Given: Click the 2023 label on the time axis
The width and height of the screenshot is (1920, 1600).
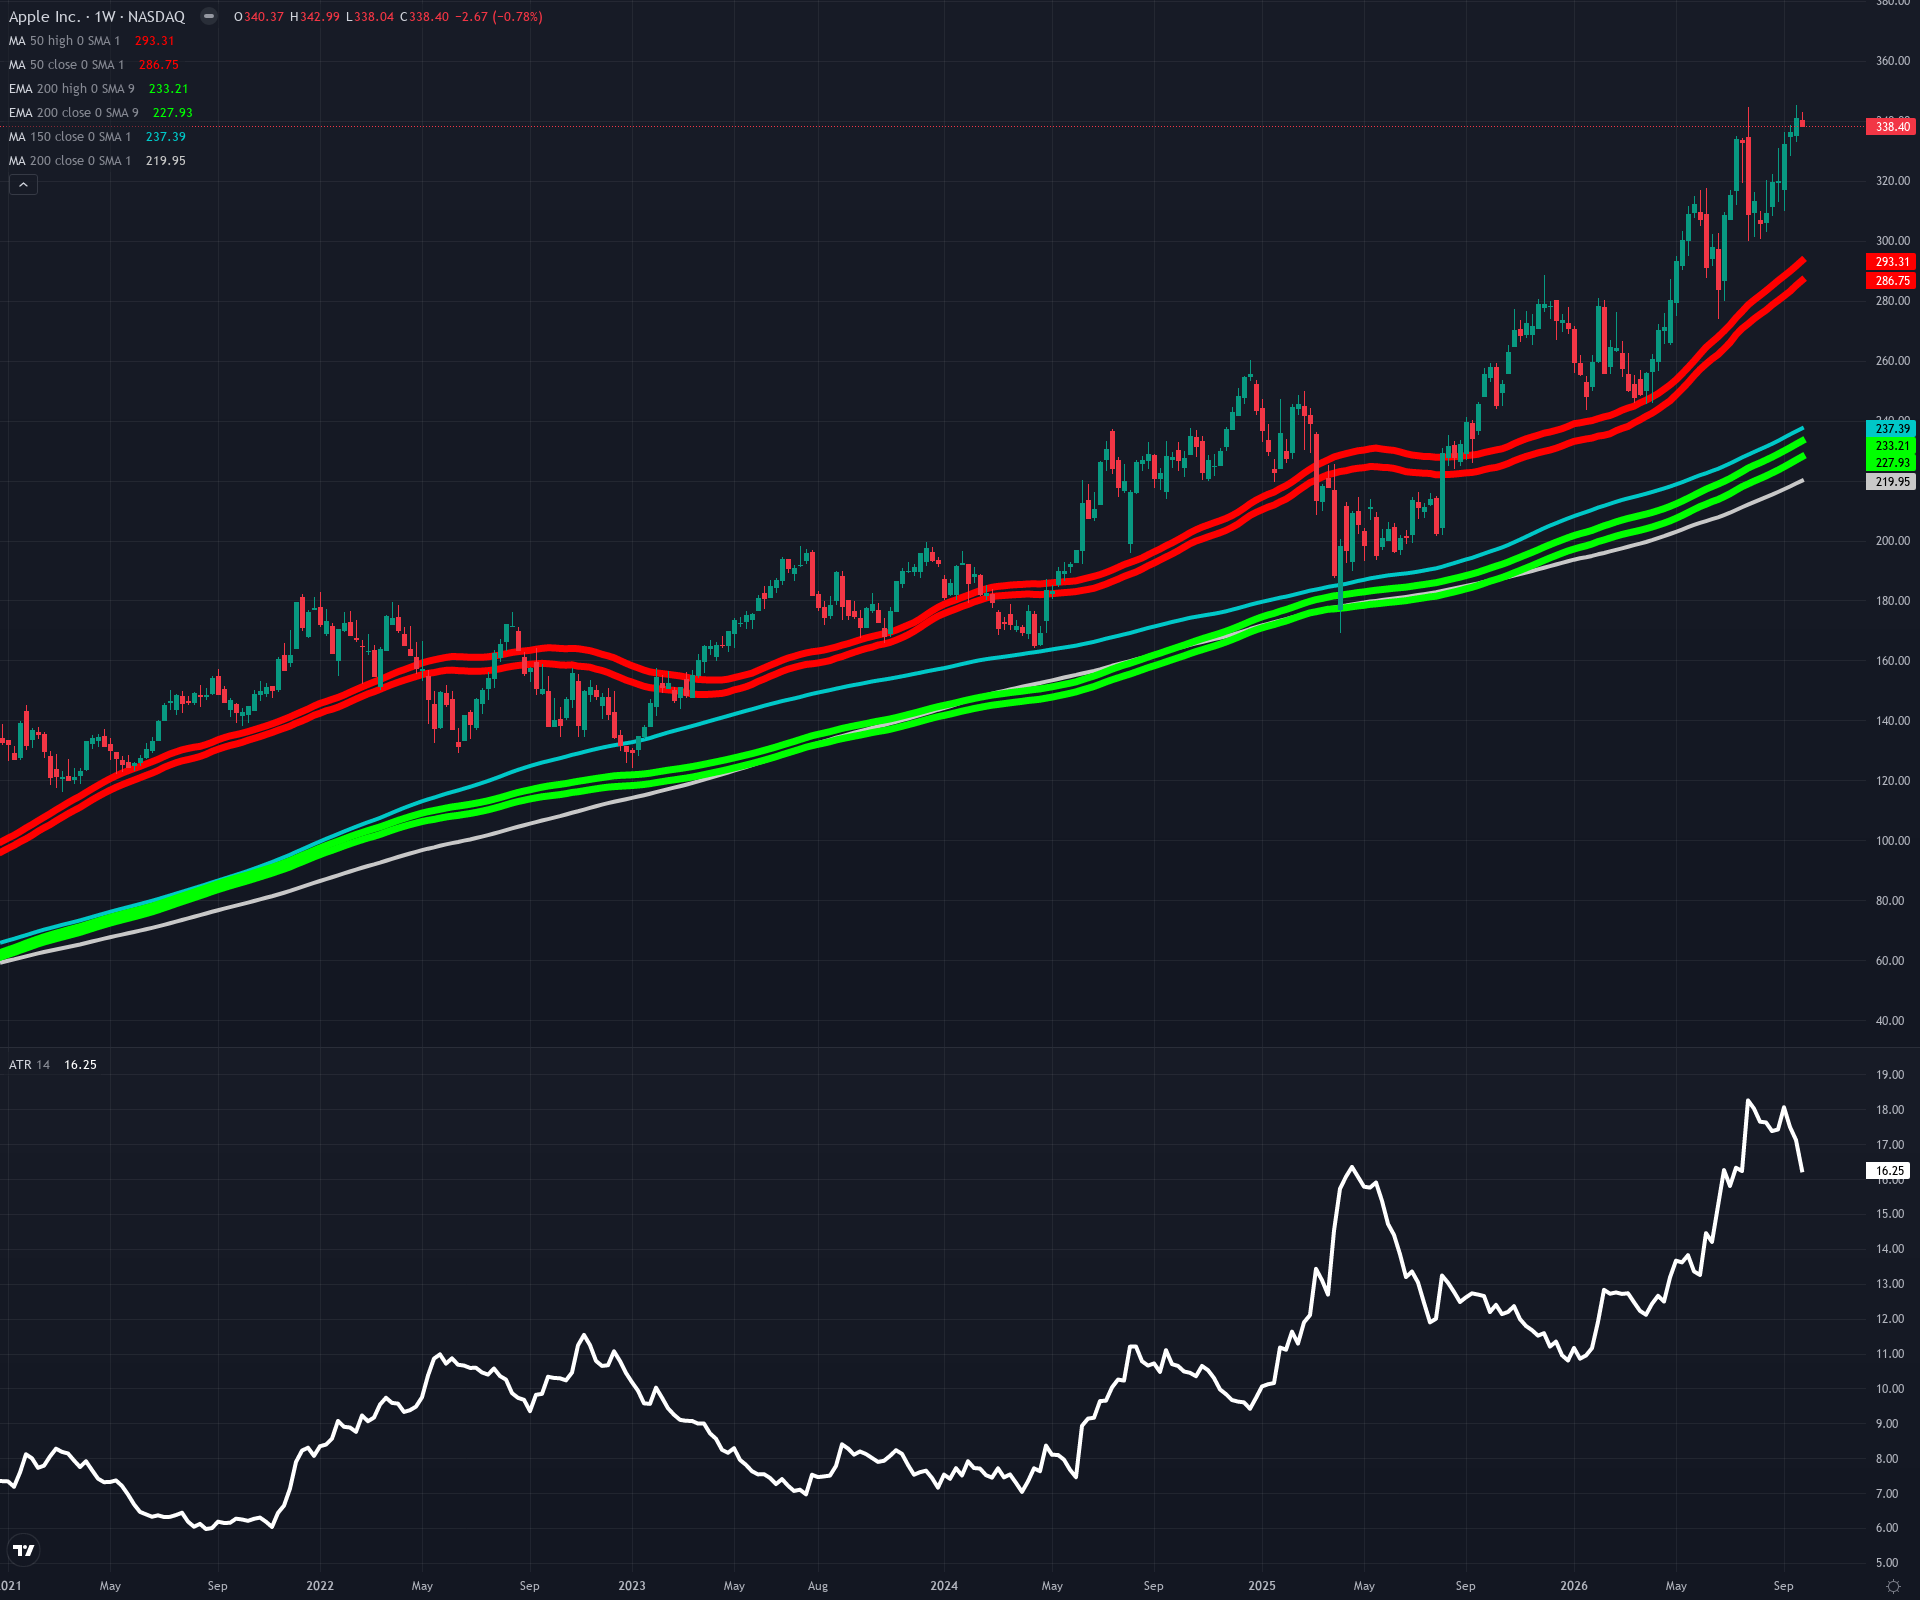Looking at the screenshot, I should tap(632, 1586).
